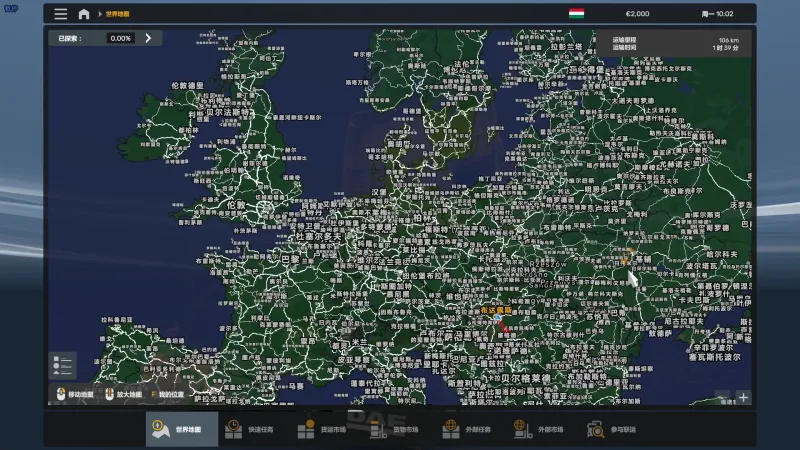800x450 pixels.
Task: Click the orange destination marker near 基辅
Action: [x=627, y=256]
